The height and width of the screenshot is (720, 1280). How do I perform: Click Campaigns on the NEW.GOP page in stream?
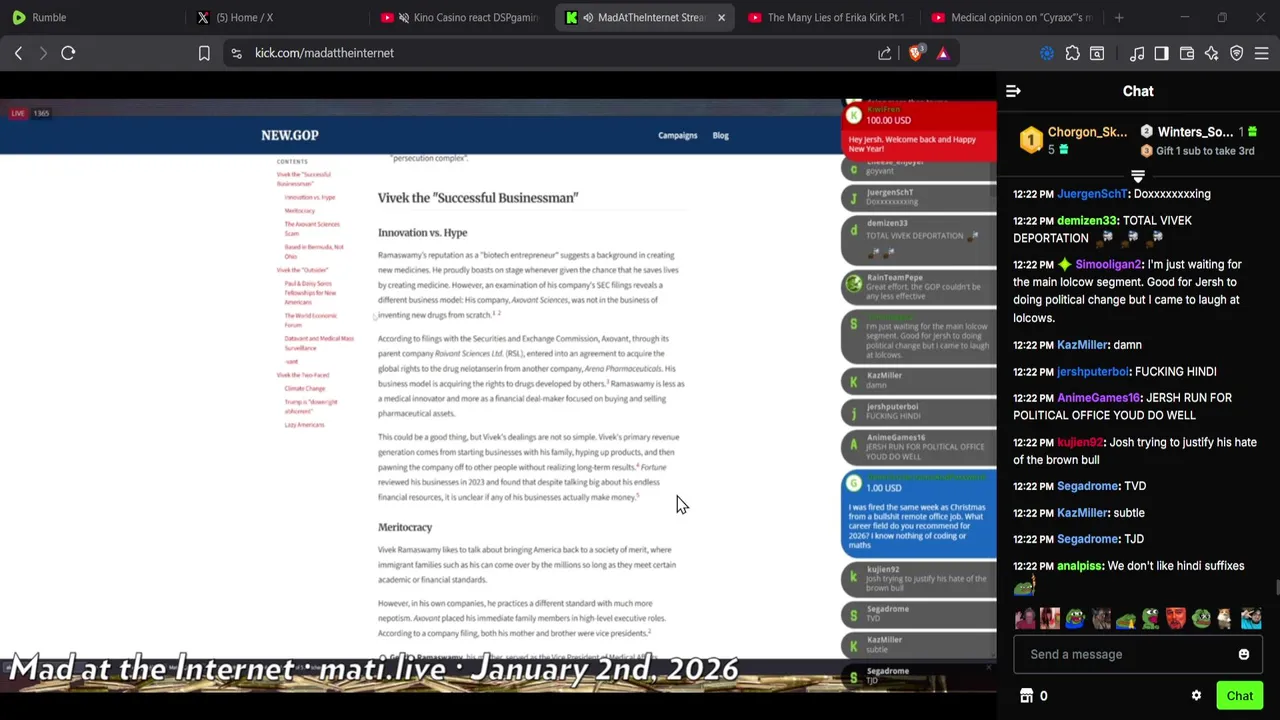677,135
